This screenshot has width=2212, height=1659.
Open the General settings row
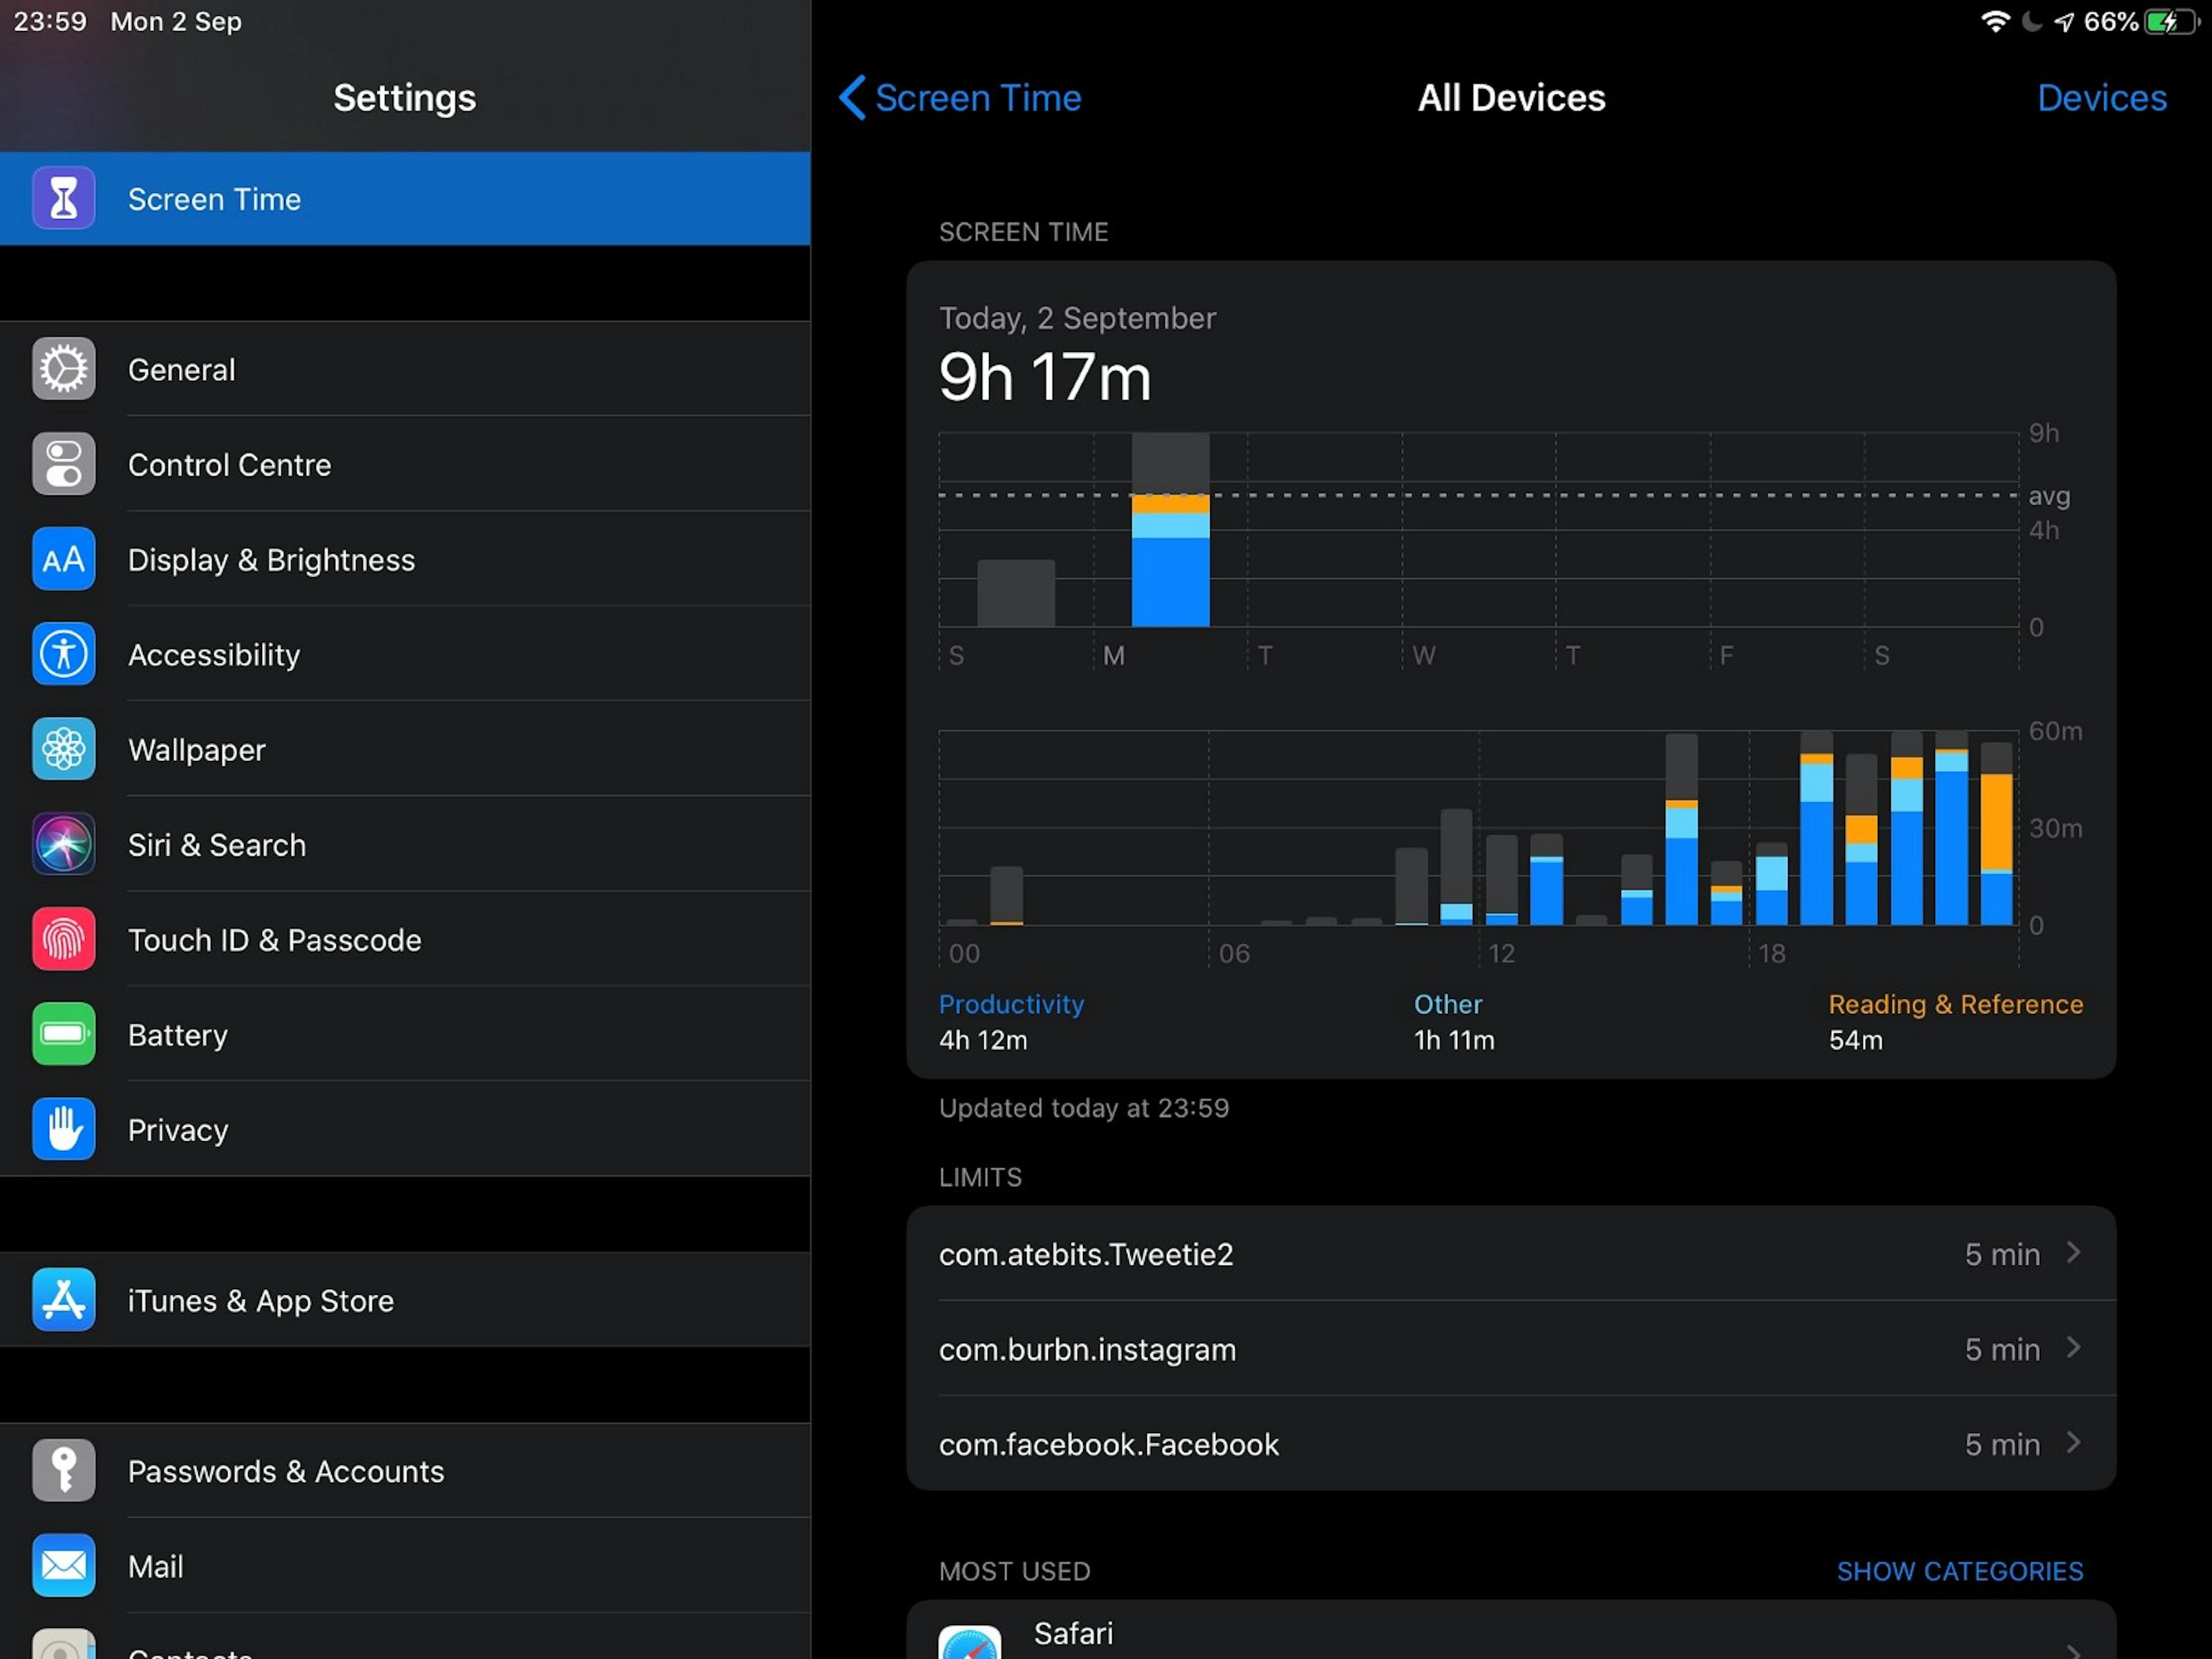(x=405, y=369)
